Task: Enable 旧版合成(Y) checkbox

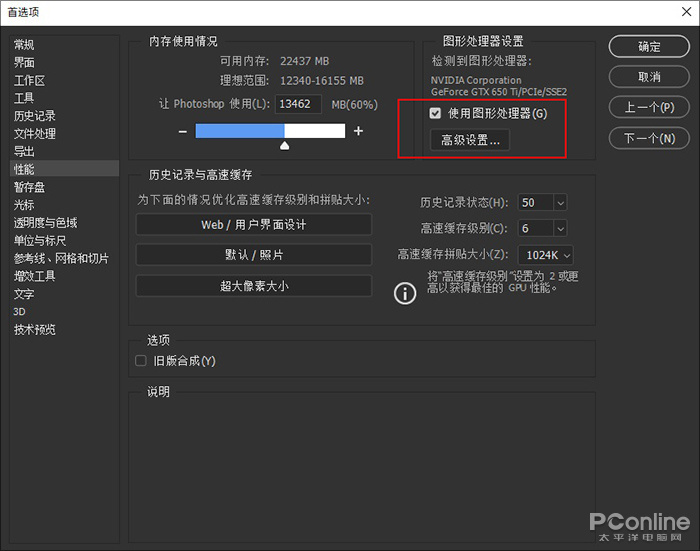Action: click(x=141, y=360)
